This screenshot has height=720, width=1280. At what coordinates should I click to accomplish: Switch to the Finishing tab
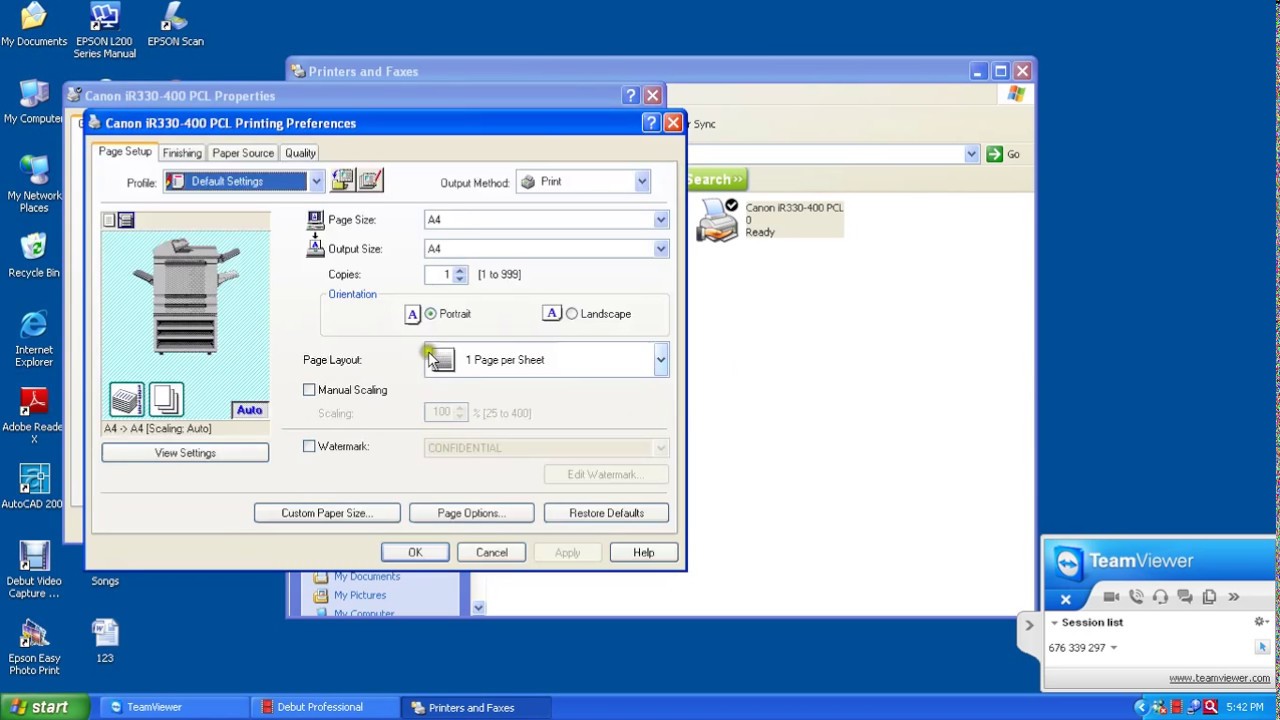pyautogui.click(x=182, y=153)
